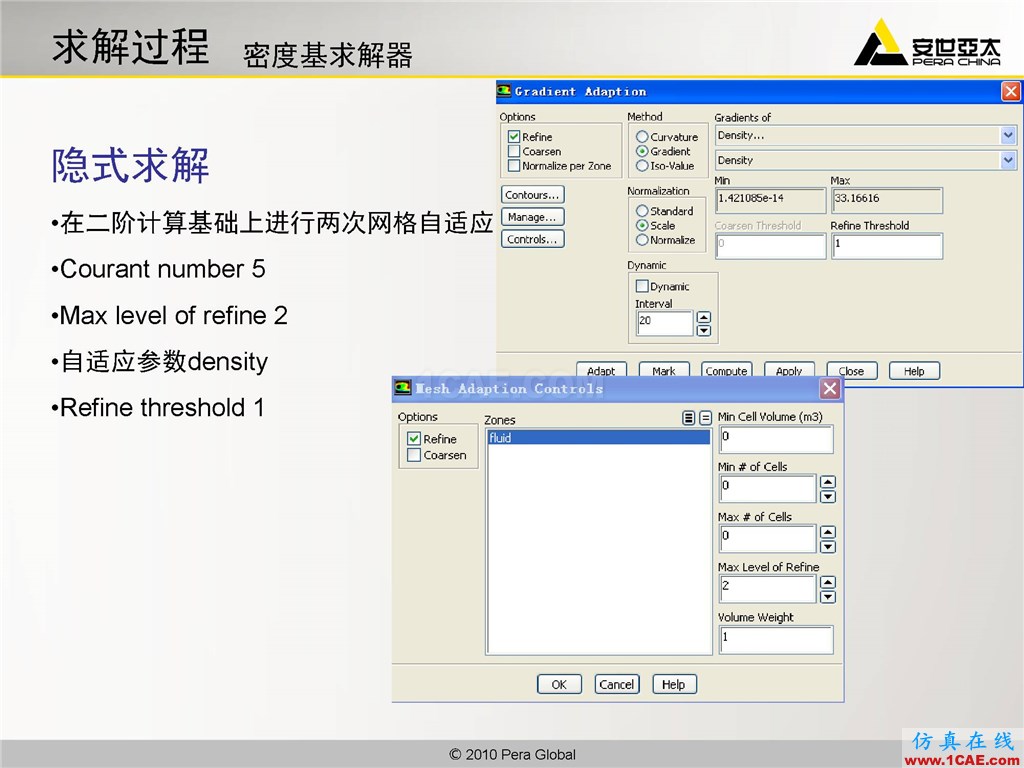Click the Coarsen Threshold field
This screenshot has width=1024, height=768.
pos(771,246)
